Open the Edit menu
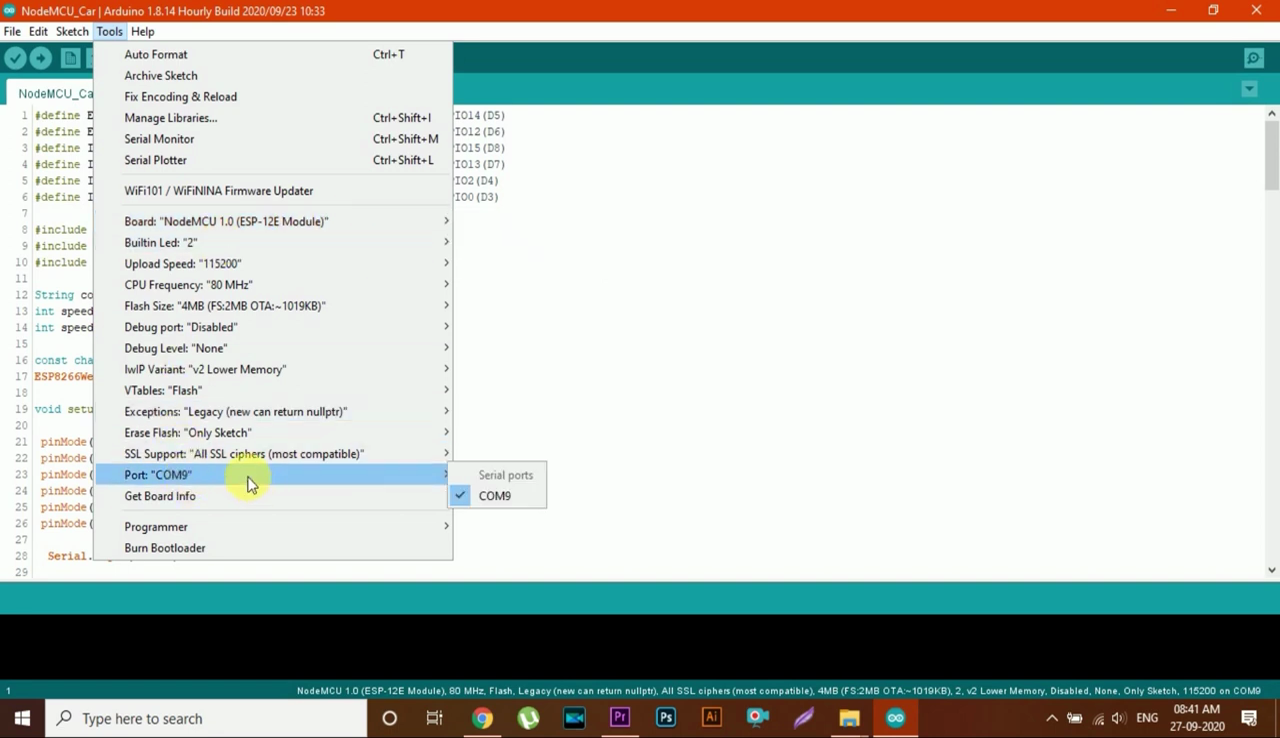 38,31
